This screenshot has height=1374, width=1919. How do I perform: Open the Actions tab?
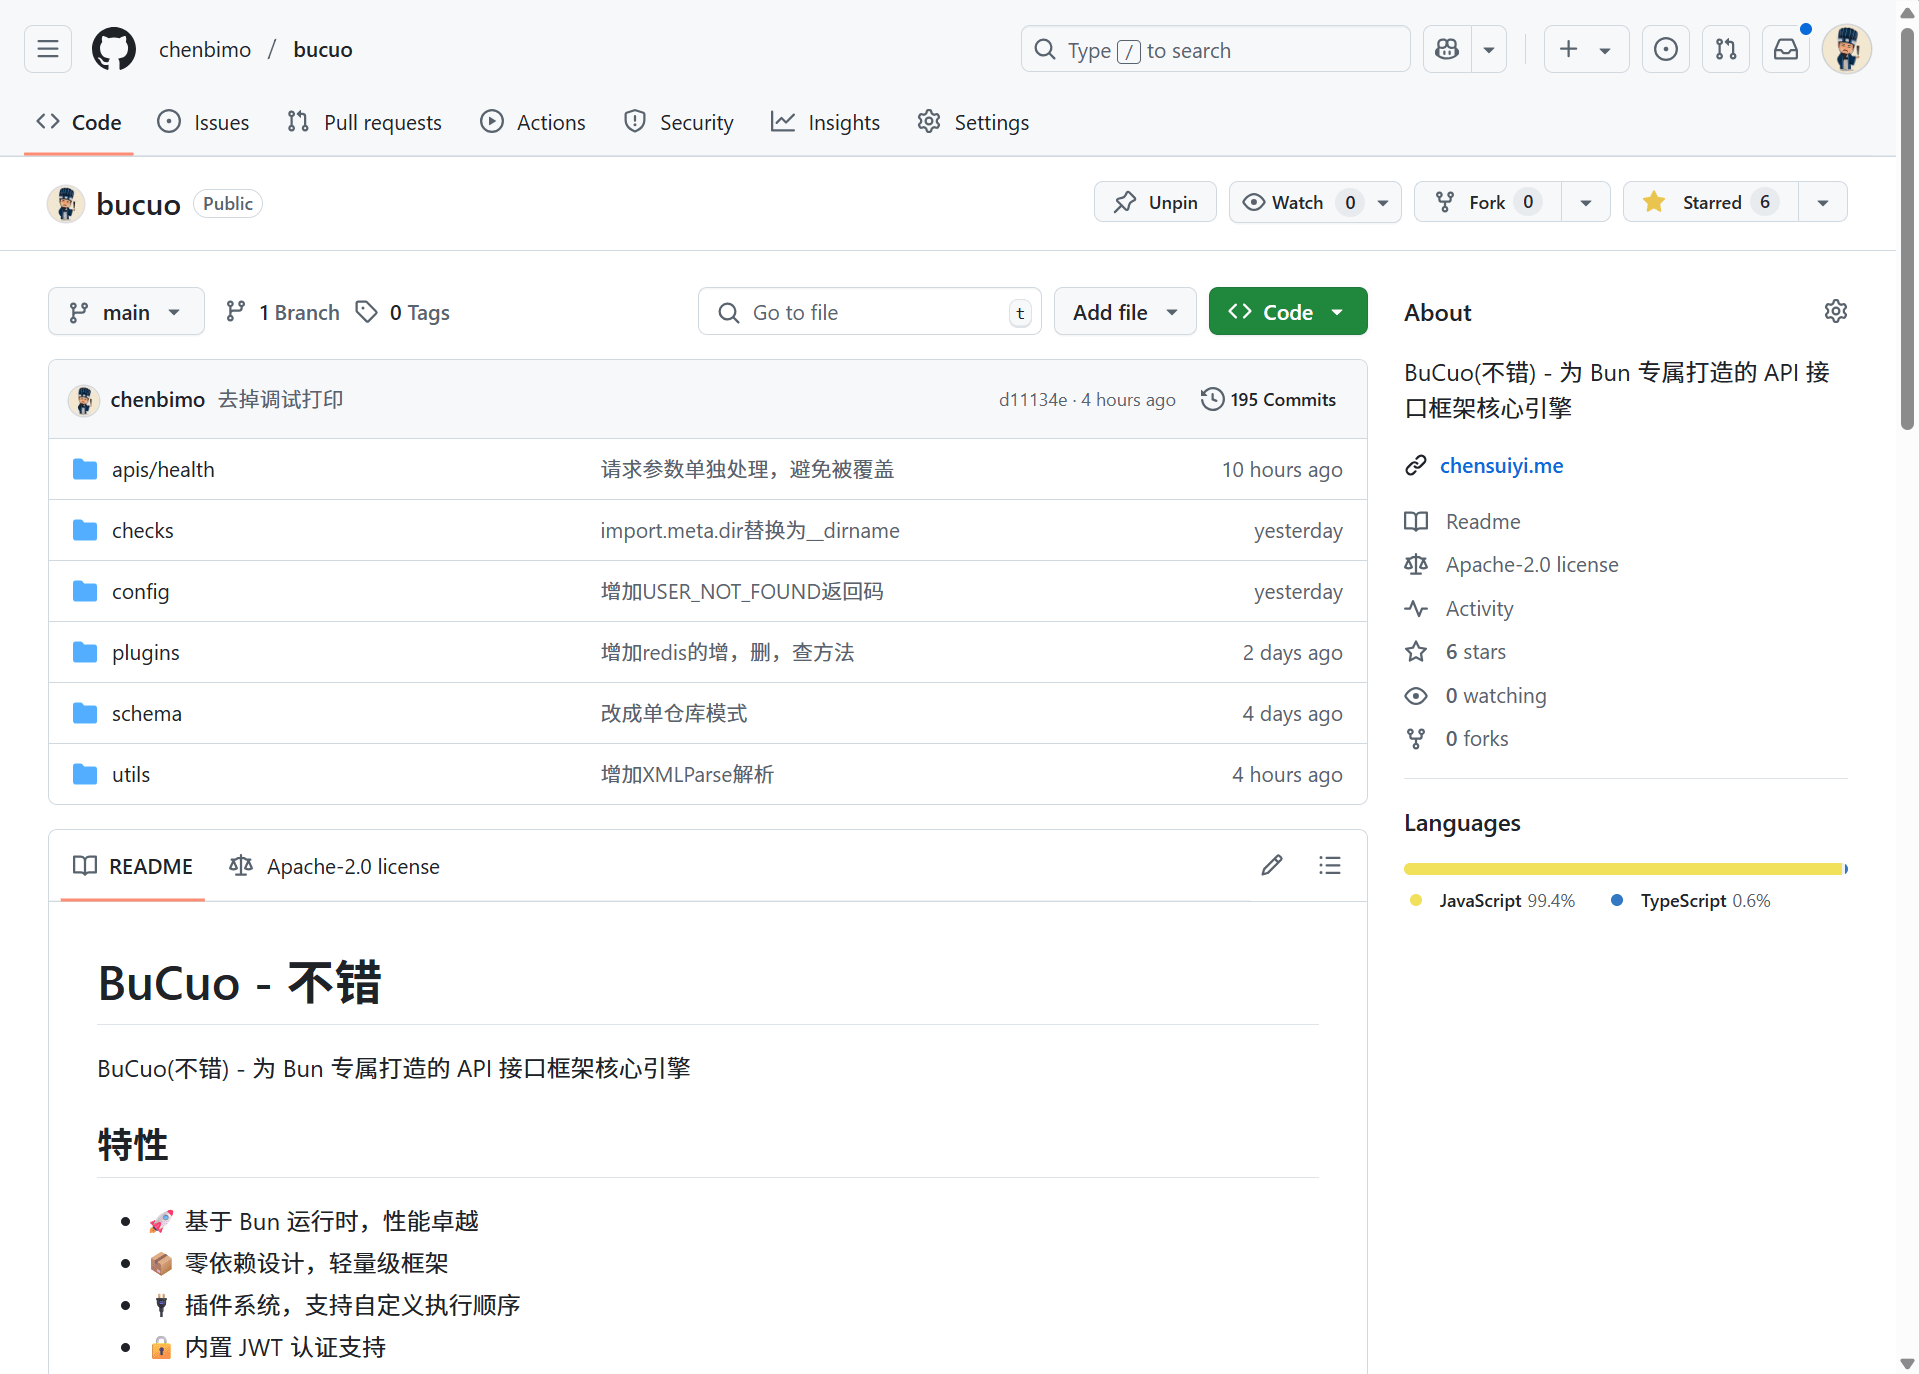(533, 122)
